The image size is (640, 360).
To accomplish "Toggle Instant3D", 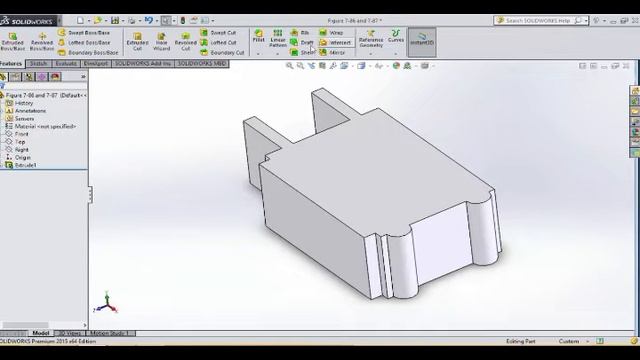I will click(x=422, y=42).
